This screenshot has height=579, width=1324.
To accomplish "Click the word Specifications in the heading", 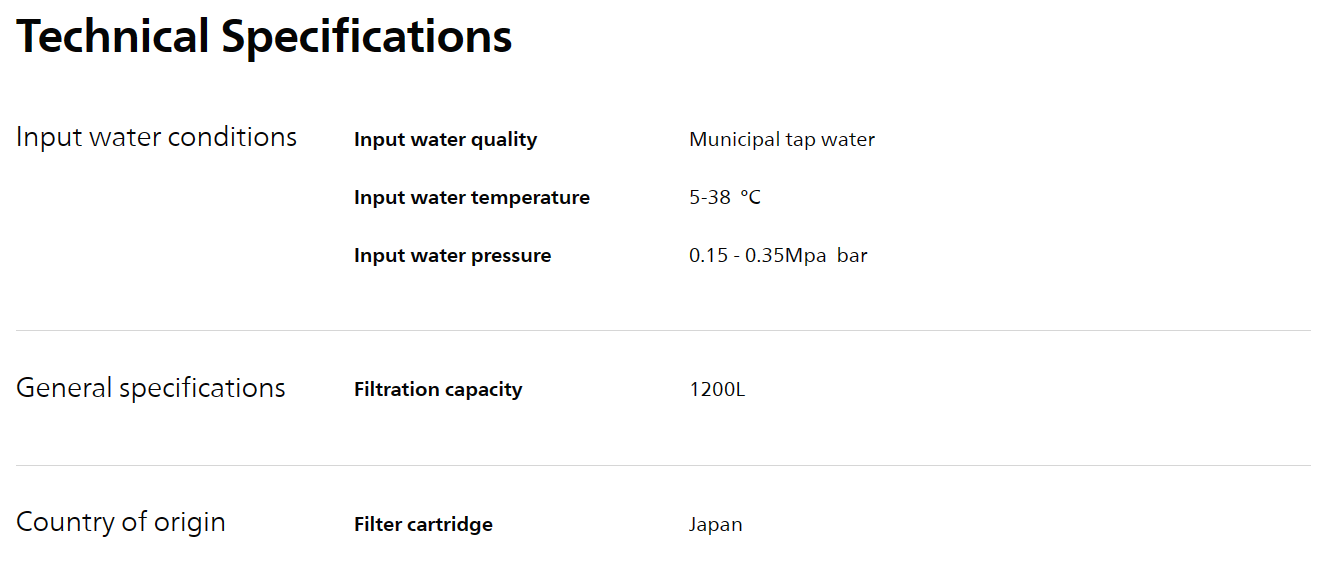I will coord(366,38).
